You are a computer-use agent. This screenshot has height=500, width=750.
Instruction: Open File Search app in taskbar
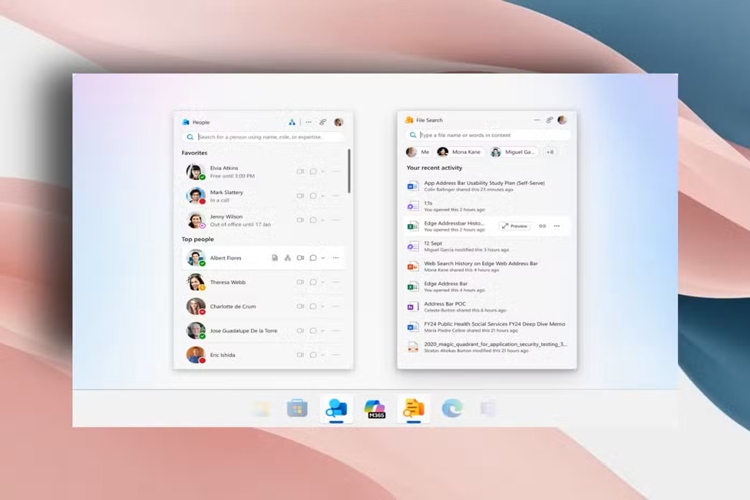(414, 409)
